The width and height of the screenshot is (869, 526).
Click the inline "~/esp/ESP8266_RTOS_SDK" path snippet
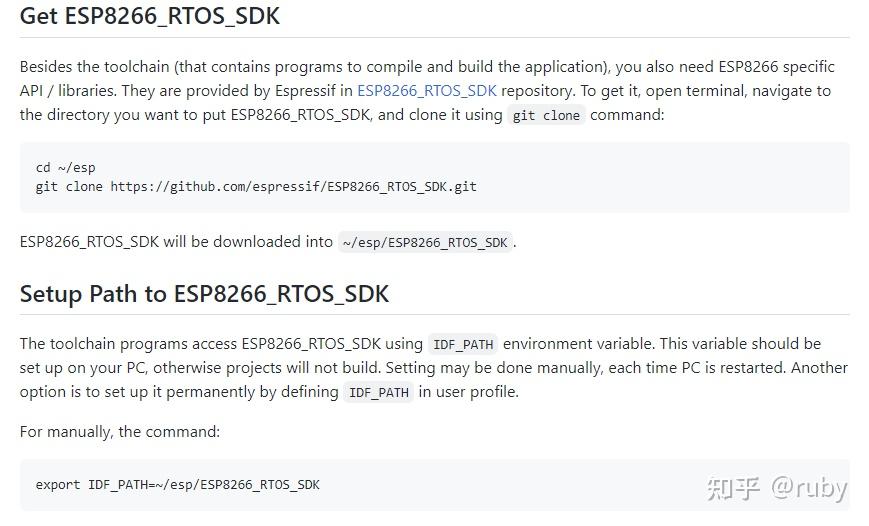click(x=425, y=243)
